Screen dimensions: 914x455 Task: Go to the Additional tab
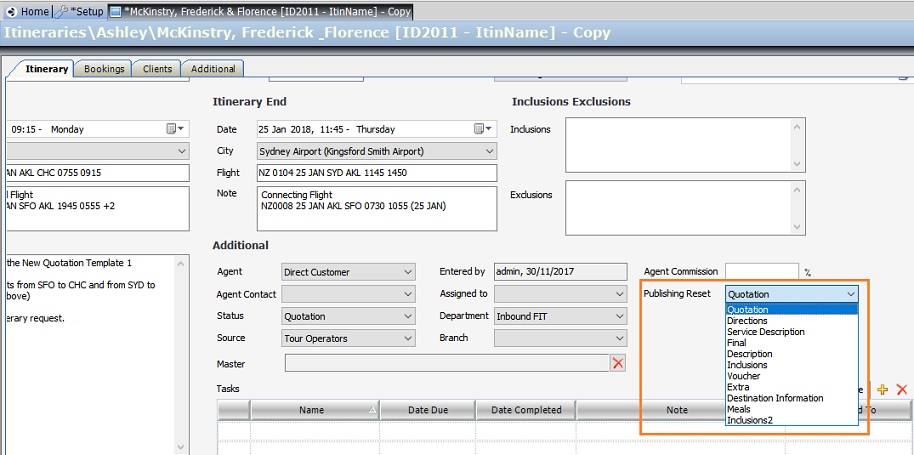click(x=213, y=69)
